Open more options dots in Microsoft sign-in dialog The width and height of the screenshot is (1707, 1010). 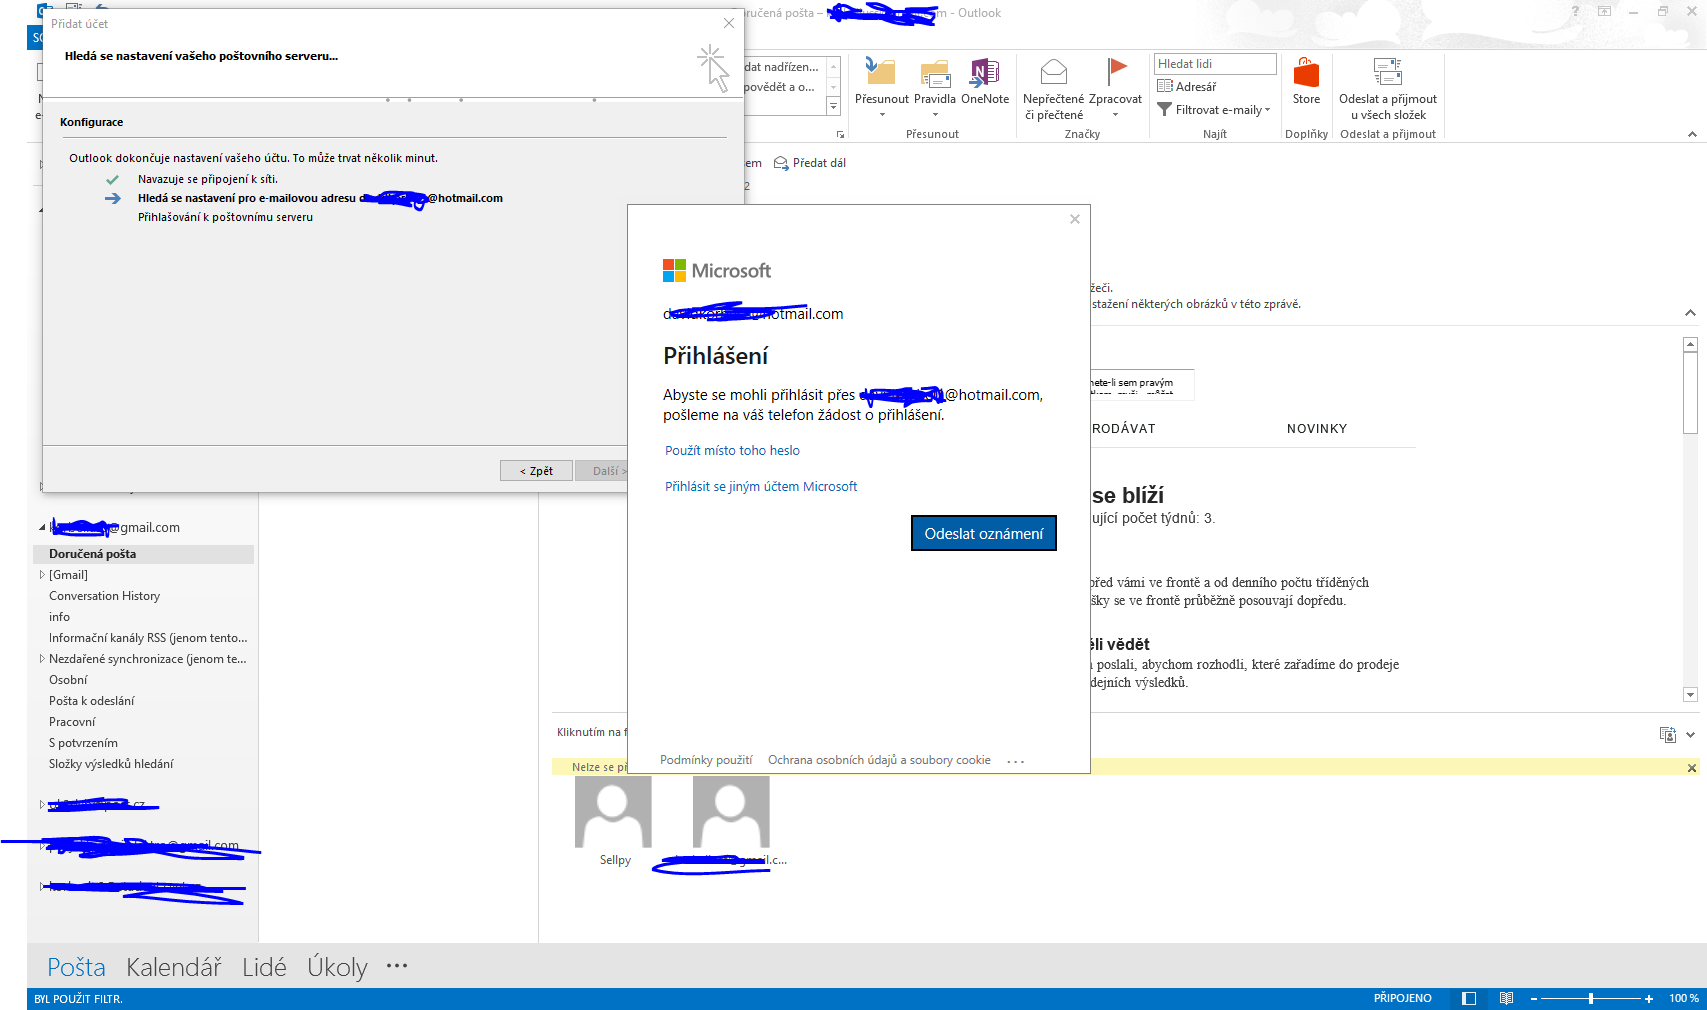tap(1016, 761)
